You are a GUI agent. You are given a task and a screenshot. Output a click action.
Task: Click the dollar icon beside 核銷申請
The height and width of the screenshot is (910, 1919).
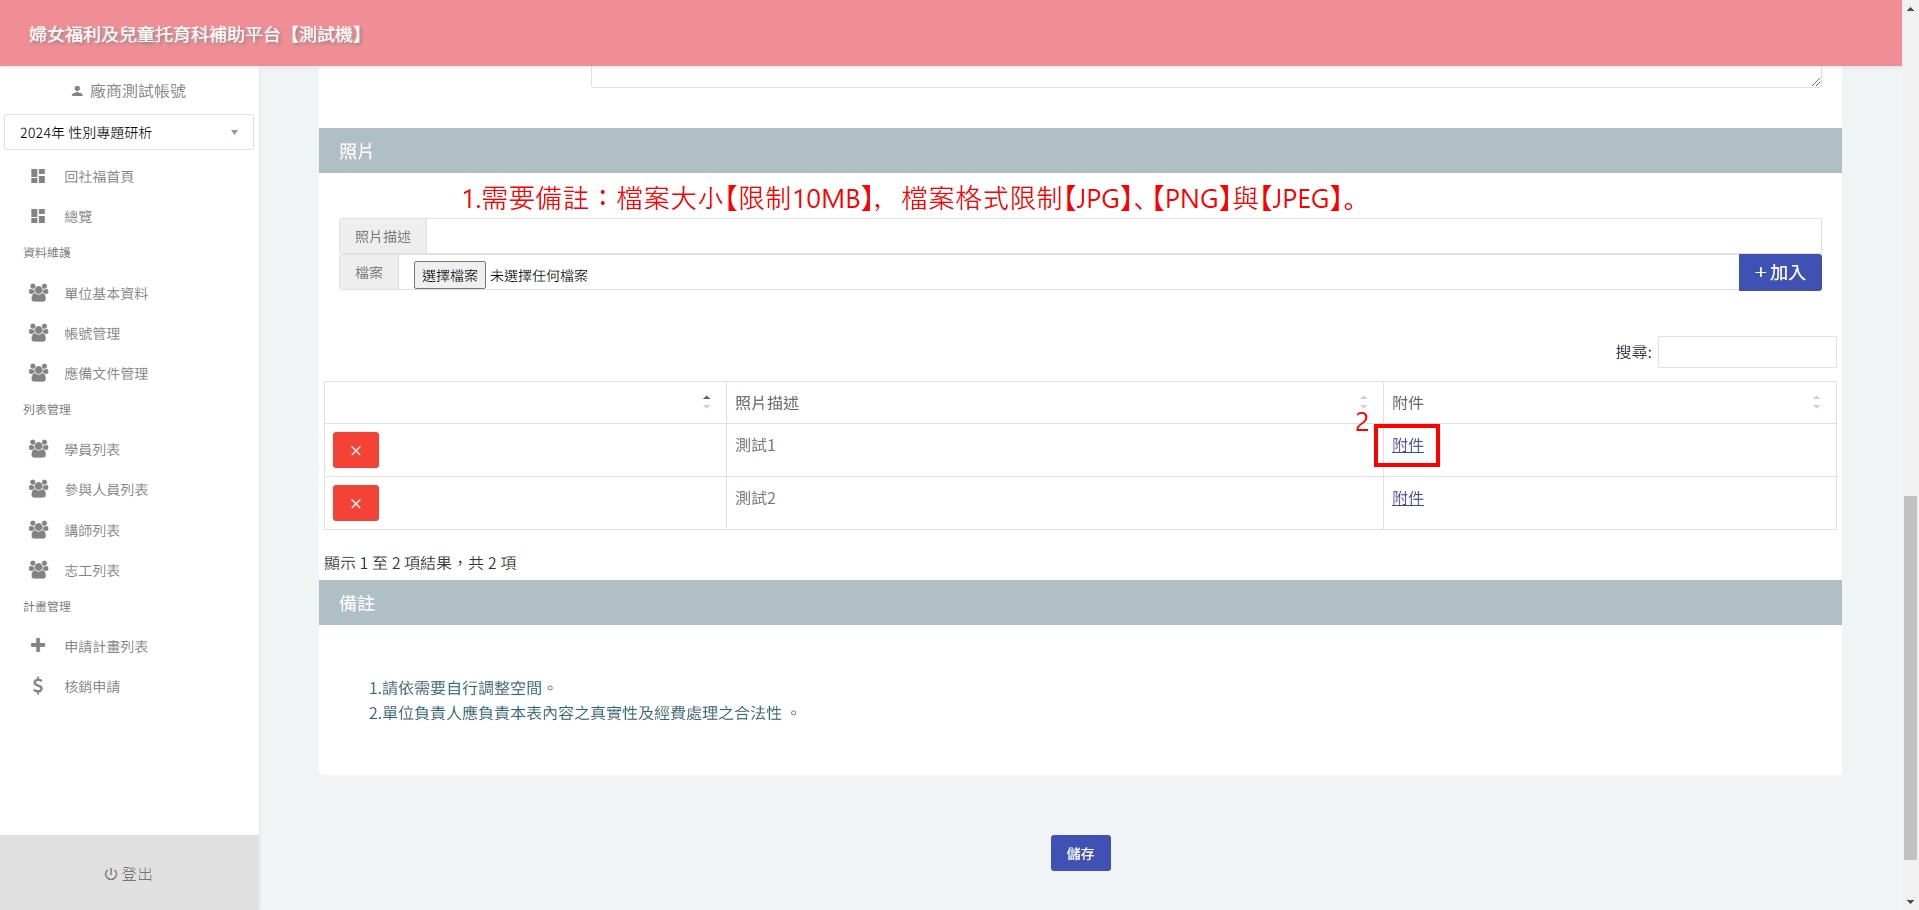coord(38,686)
